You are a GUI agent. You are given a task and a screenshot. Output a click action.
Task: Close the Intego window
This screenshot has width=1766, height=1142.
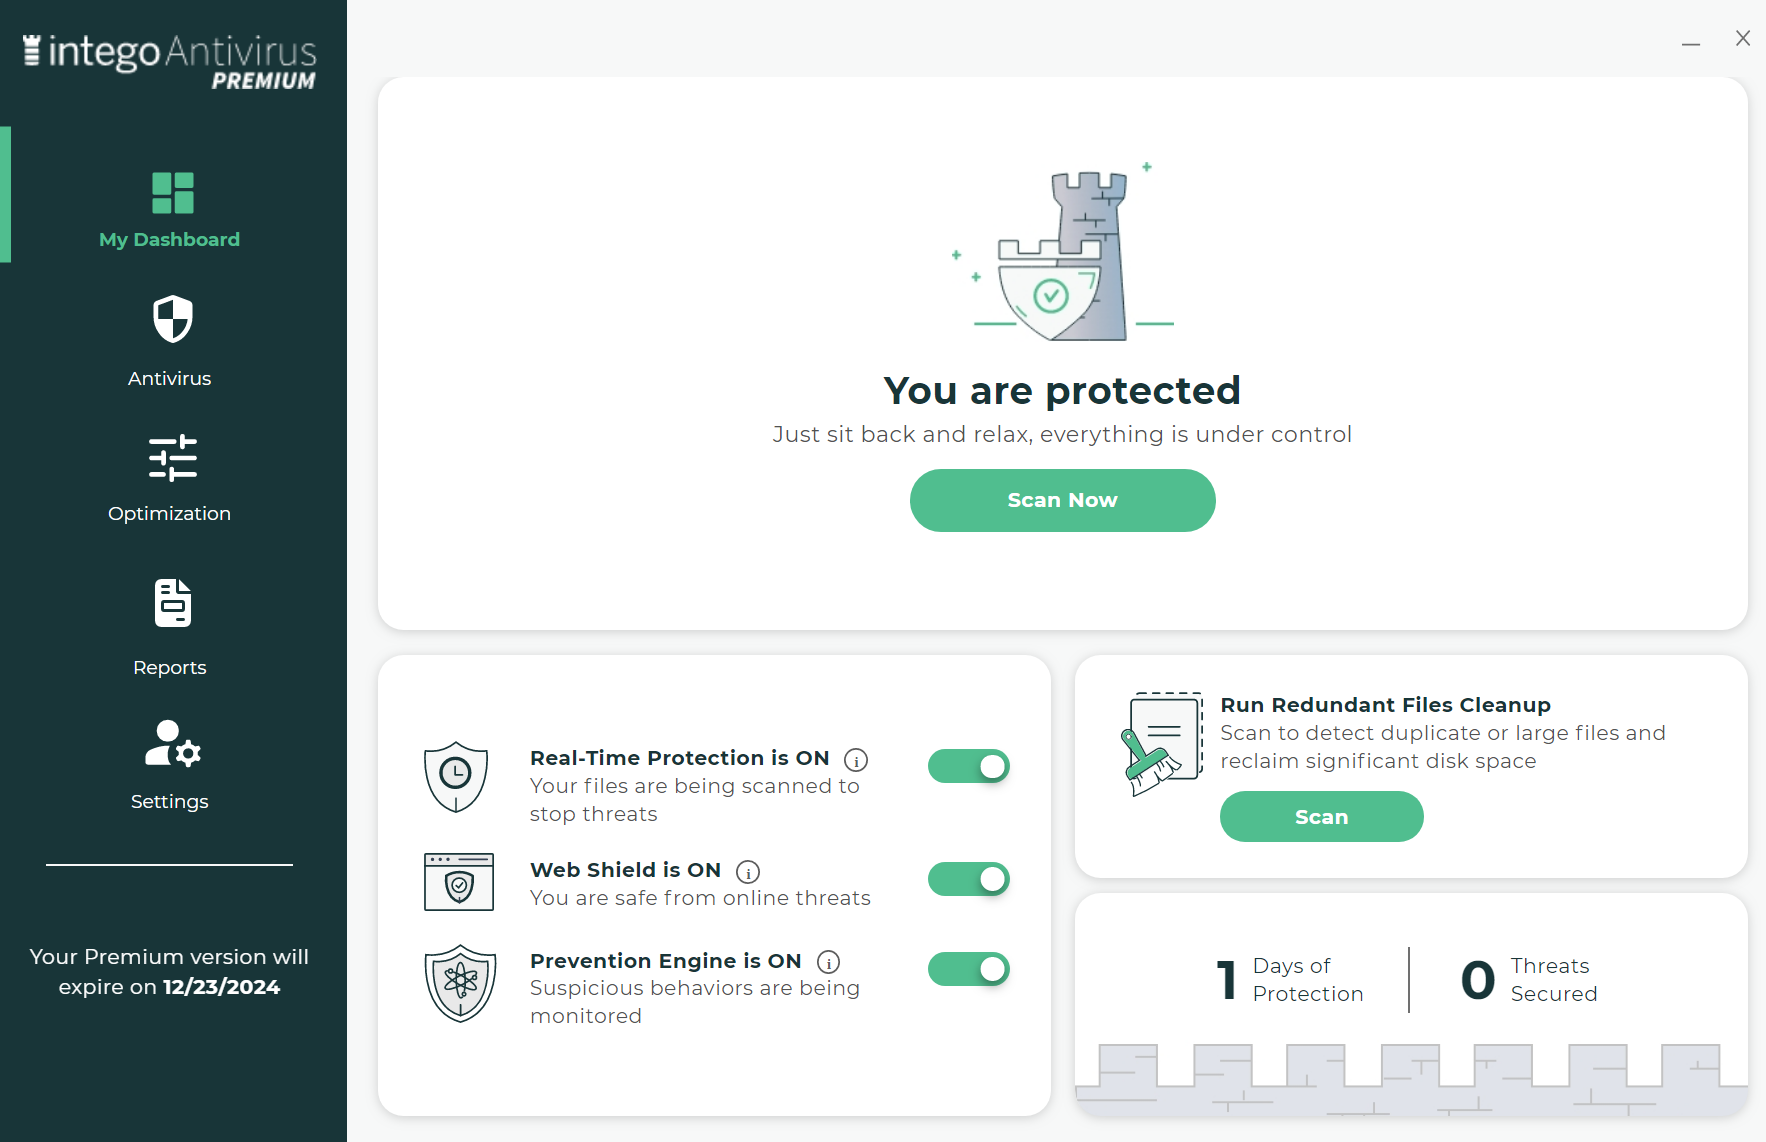pyautogui.click(x=1743, y=38)
